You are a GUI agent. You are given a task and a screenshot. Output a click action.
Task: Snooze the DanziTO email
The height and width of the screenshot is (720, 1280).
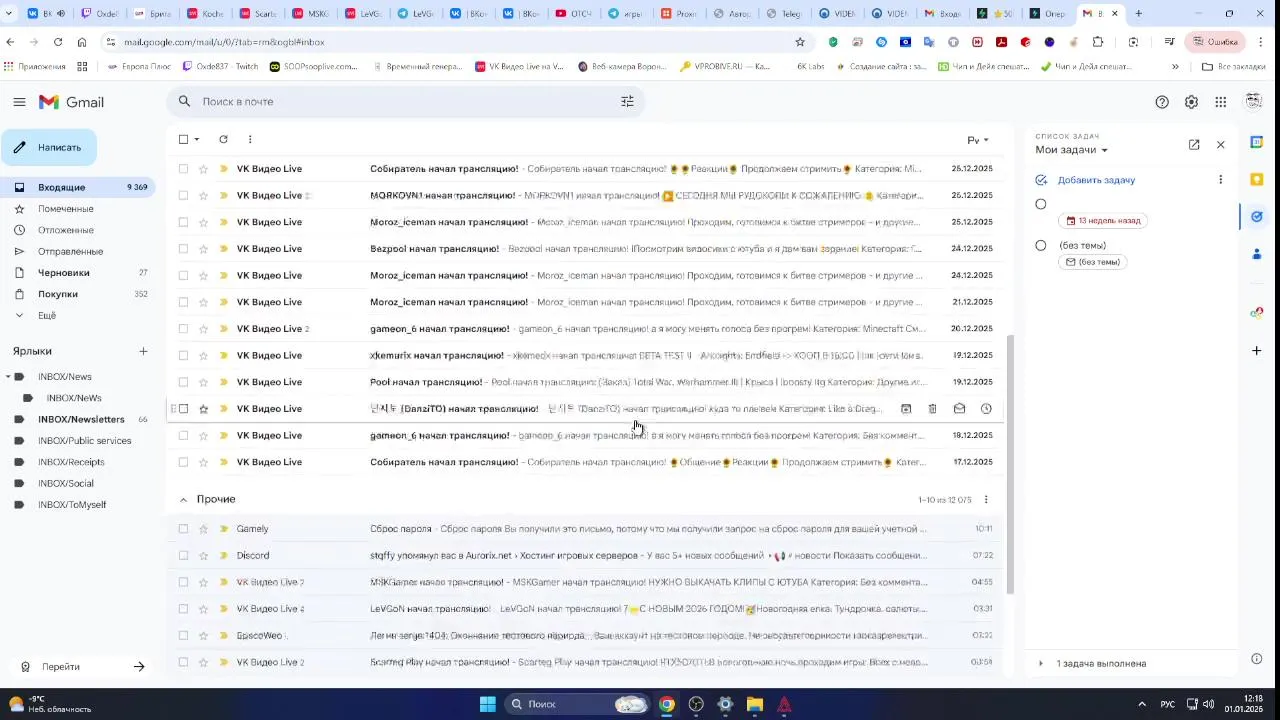click(986, 408)
